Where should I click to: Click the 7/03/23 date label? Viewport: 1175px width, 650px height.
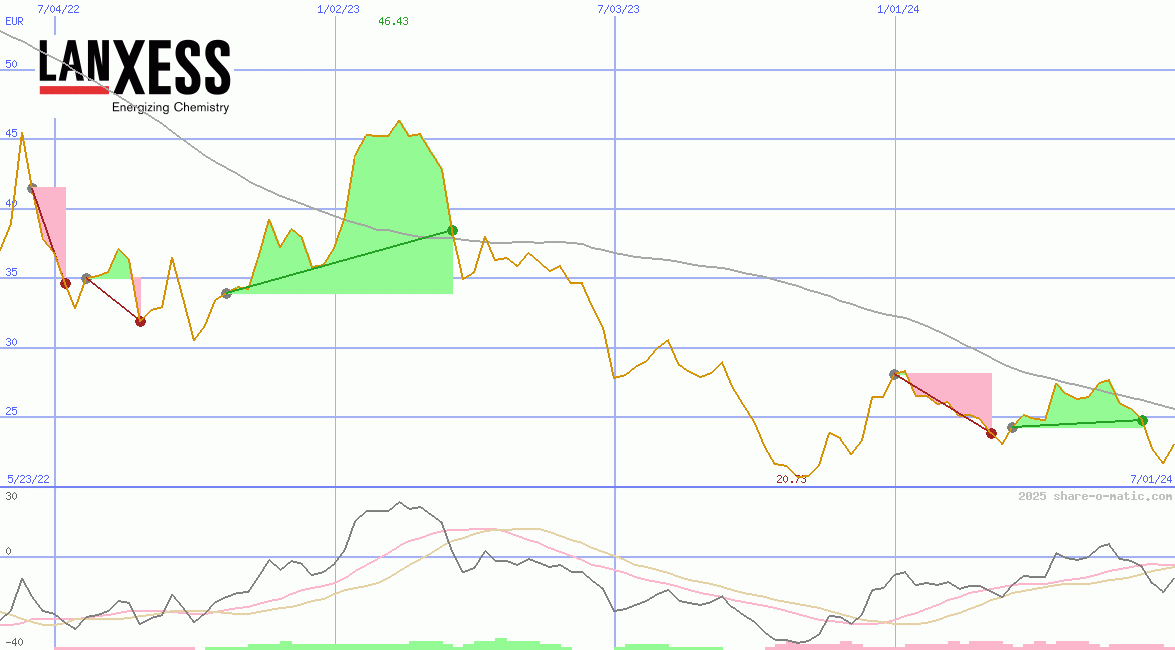coord(619,9)
